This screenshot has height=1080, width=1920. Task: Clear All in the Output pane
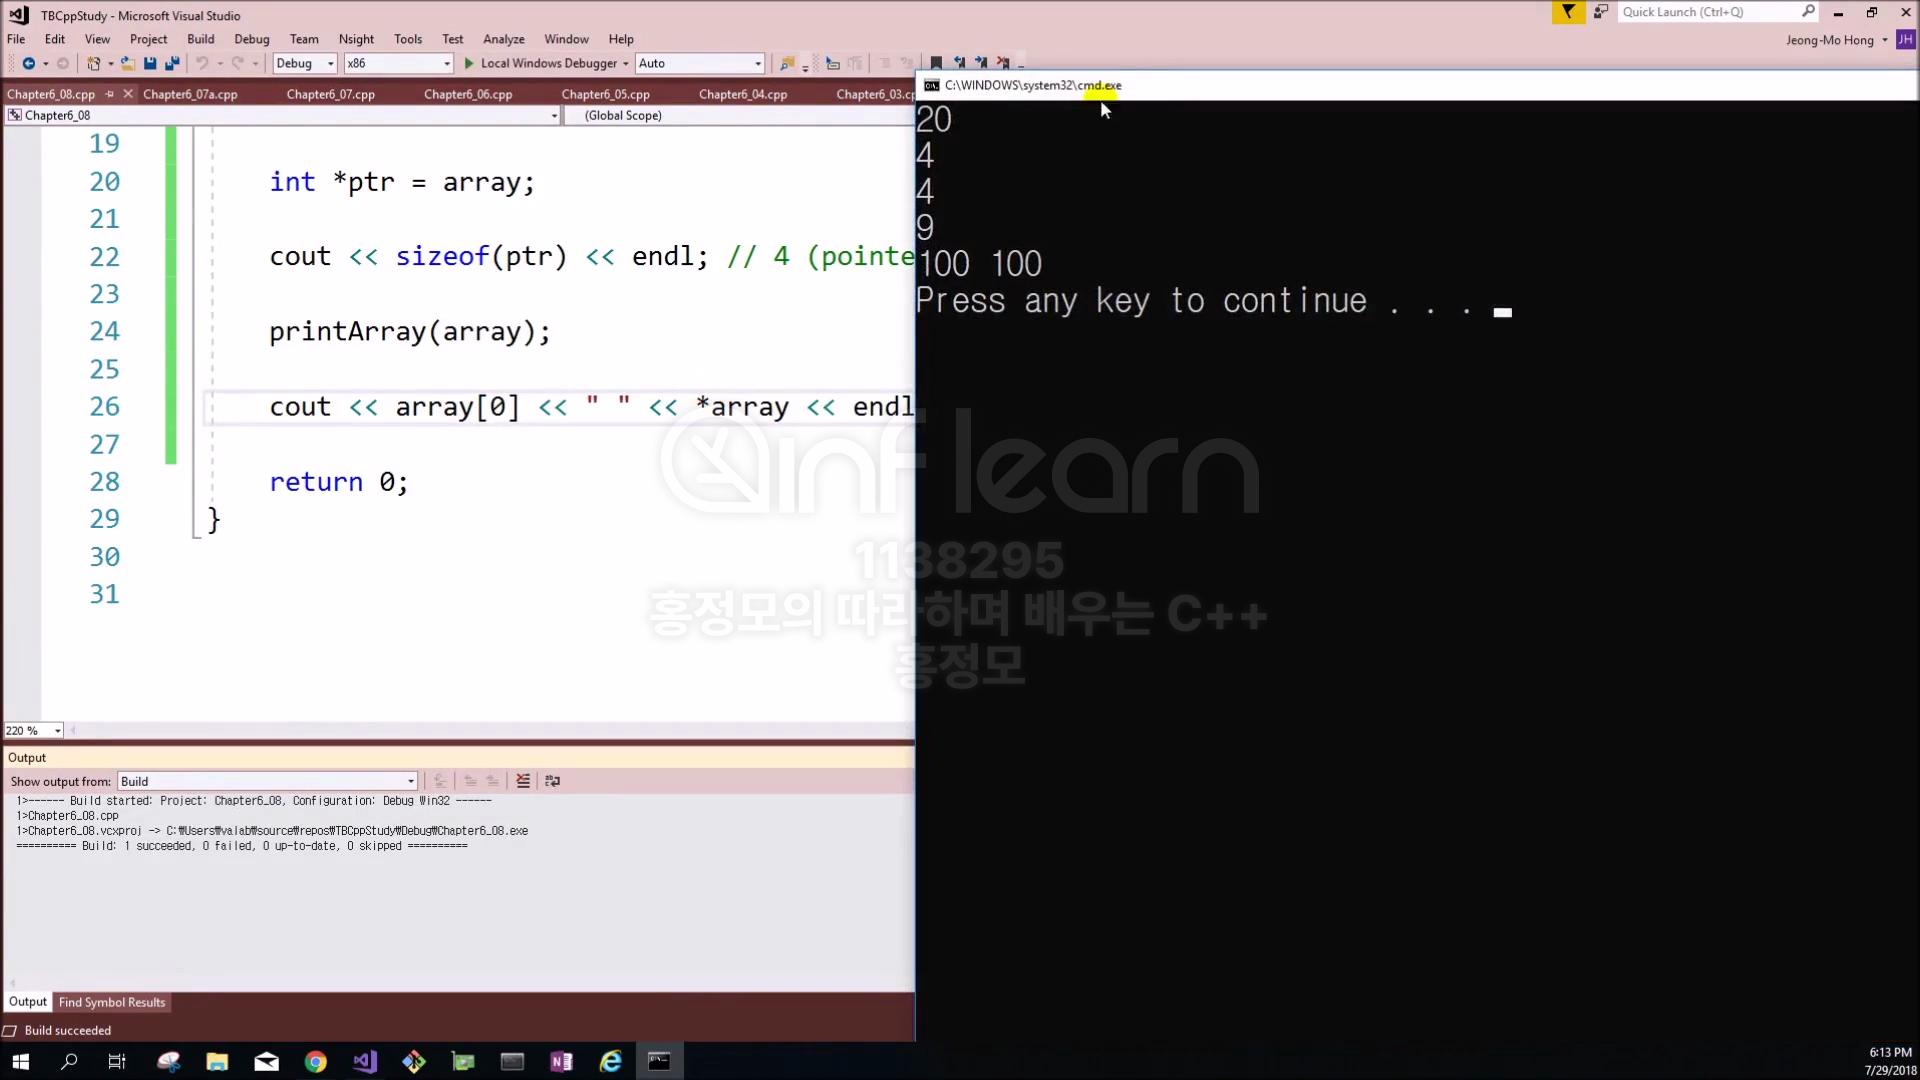coord(523,781)
